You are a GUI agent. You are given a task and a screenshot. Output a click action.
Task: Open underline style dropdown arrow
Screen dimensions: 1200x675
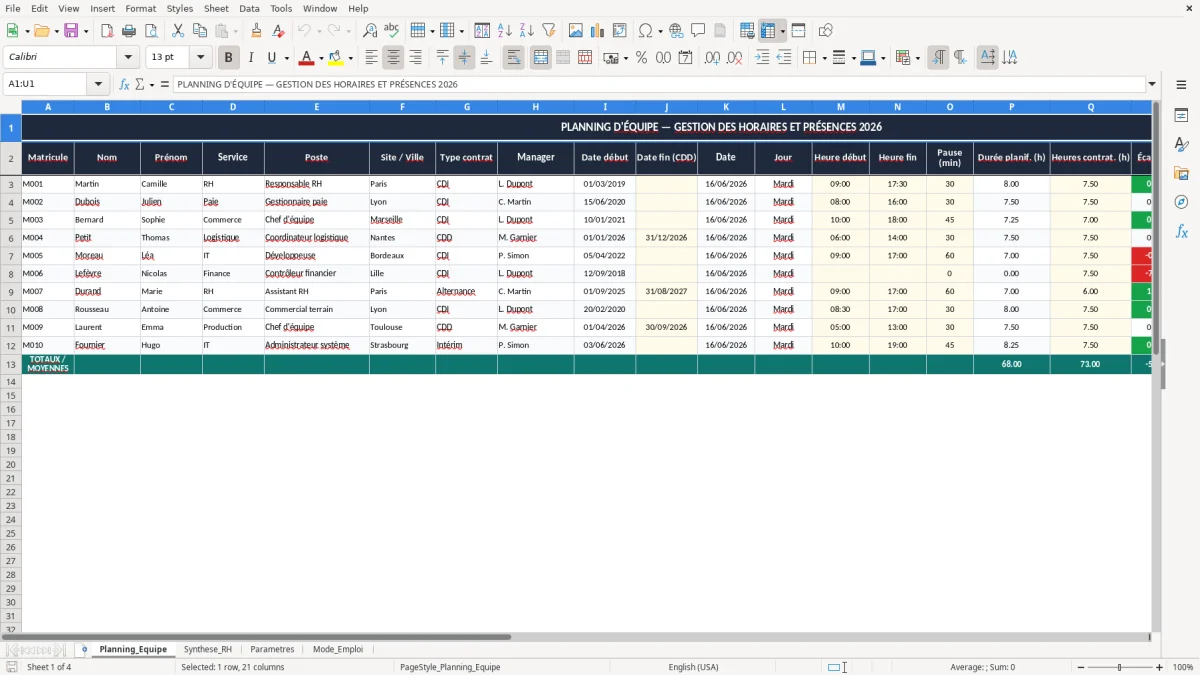pyautogui.click(x=286, y=58)
